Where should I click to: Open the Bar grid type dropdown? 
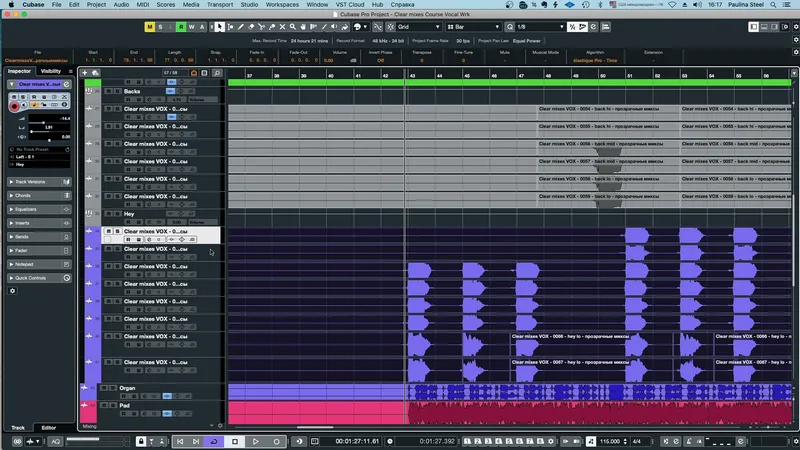473,27
